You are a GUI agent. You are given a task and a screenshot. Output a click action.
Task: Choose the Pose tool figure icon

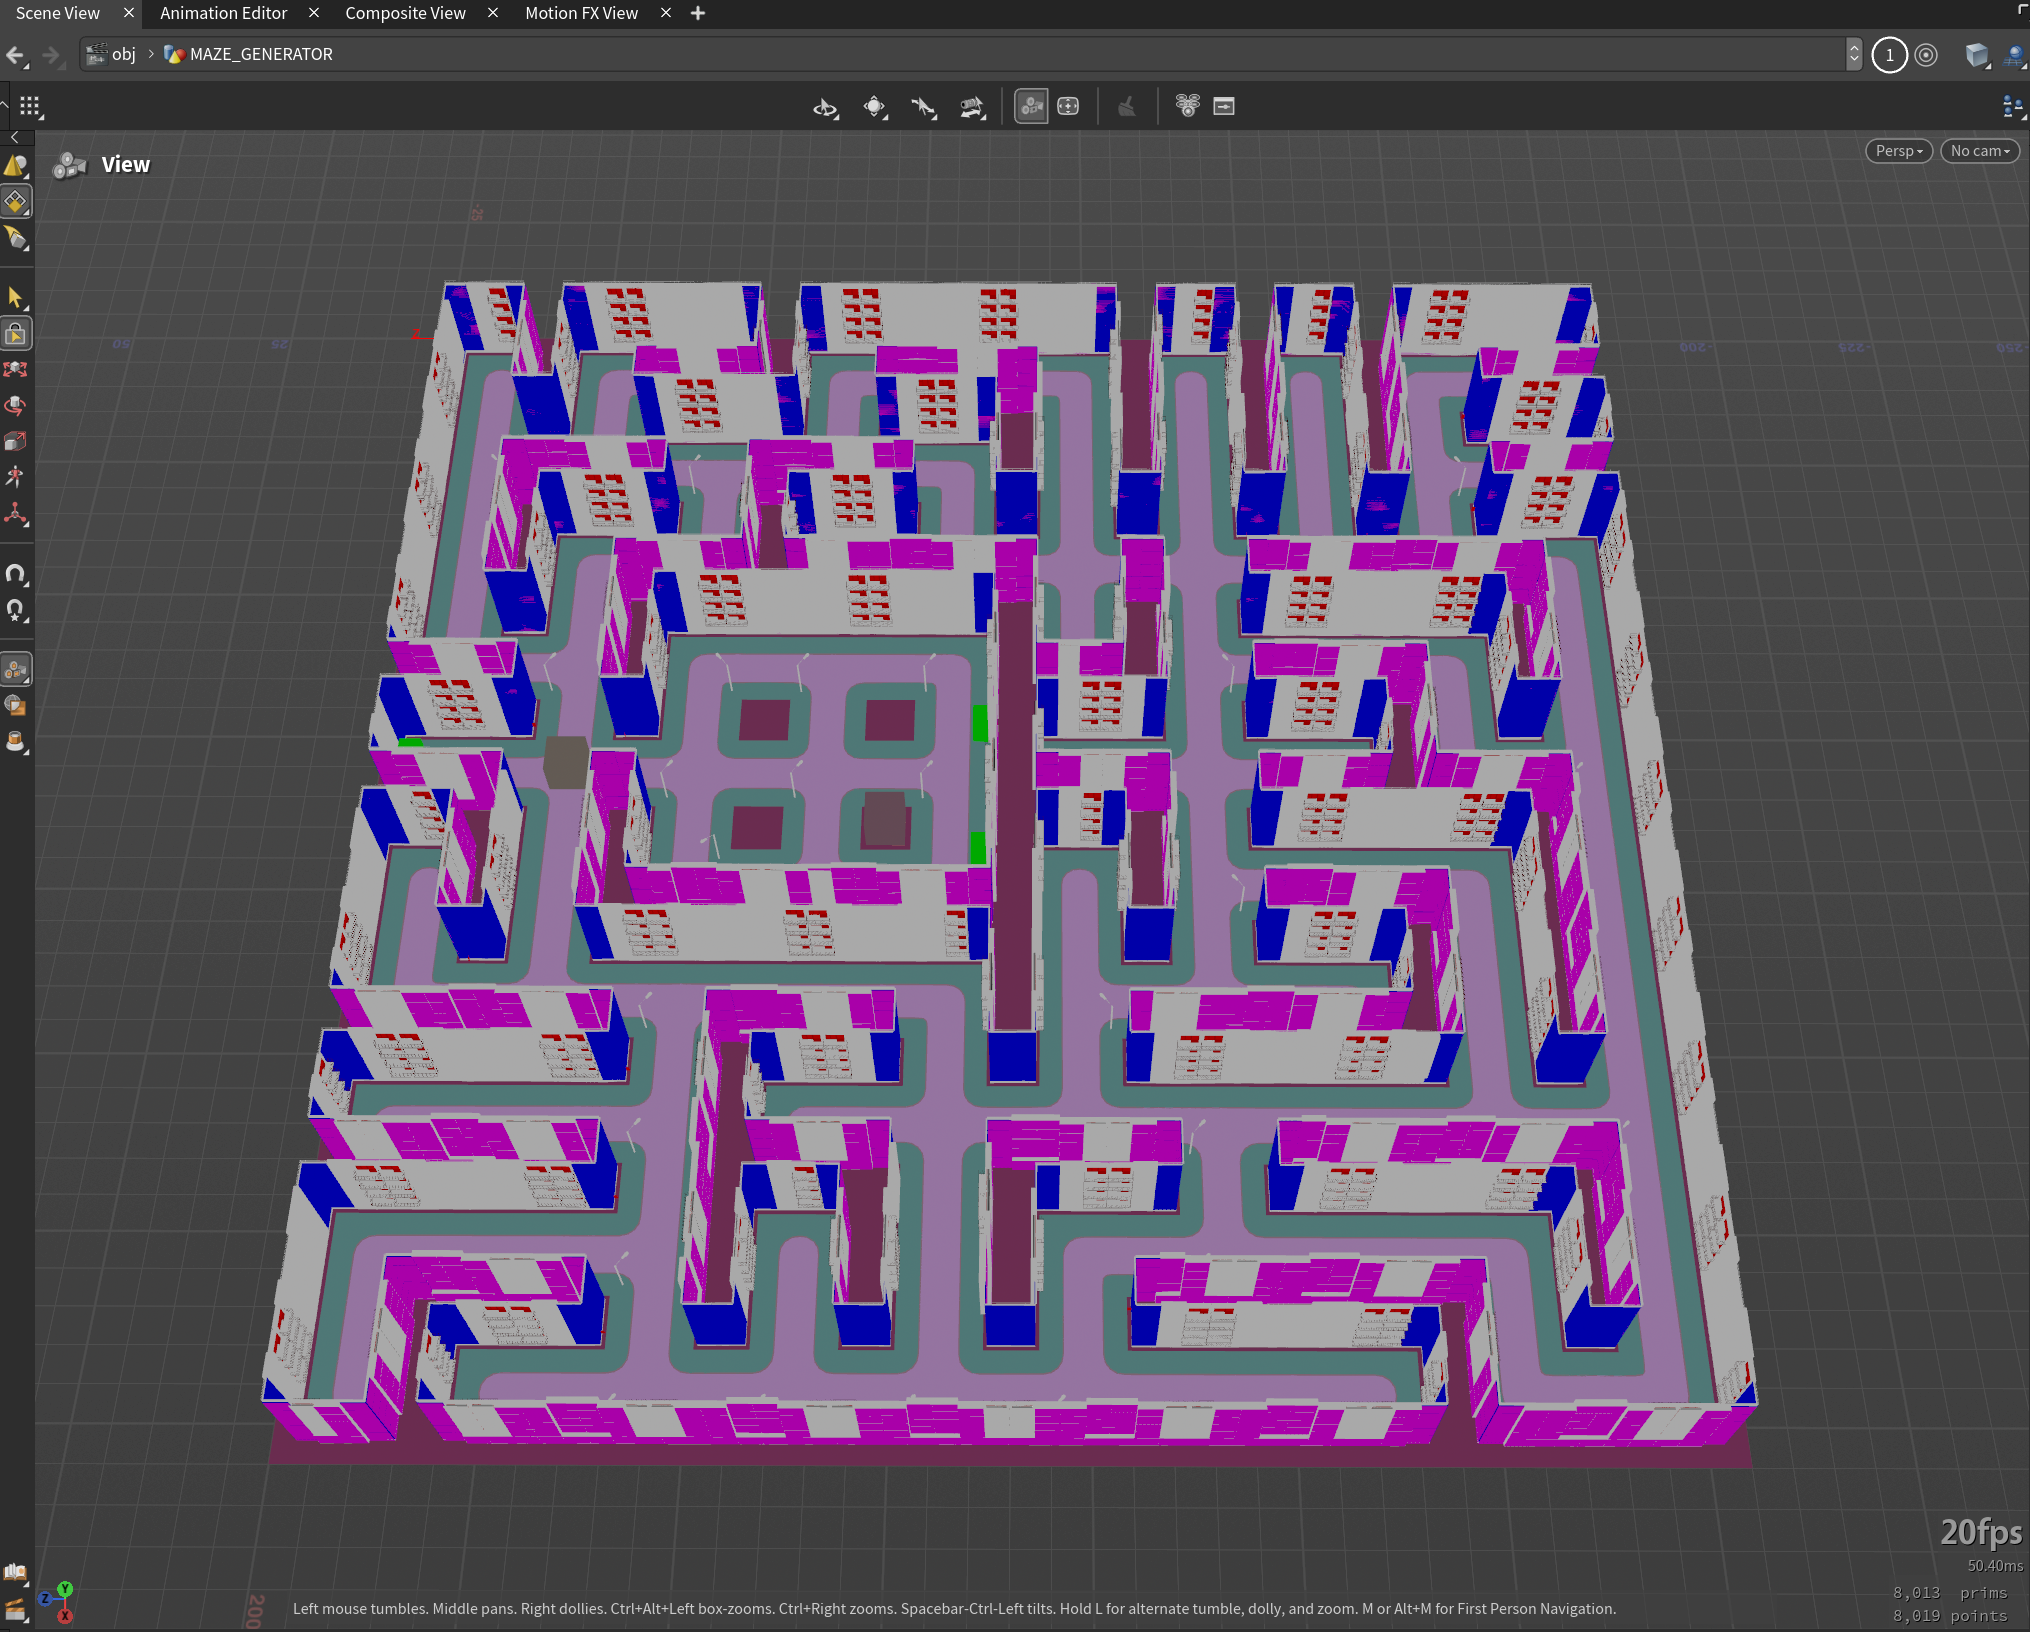pos(15,477)
